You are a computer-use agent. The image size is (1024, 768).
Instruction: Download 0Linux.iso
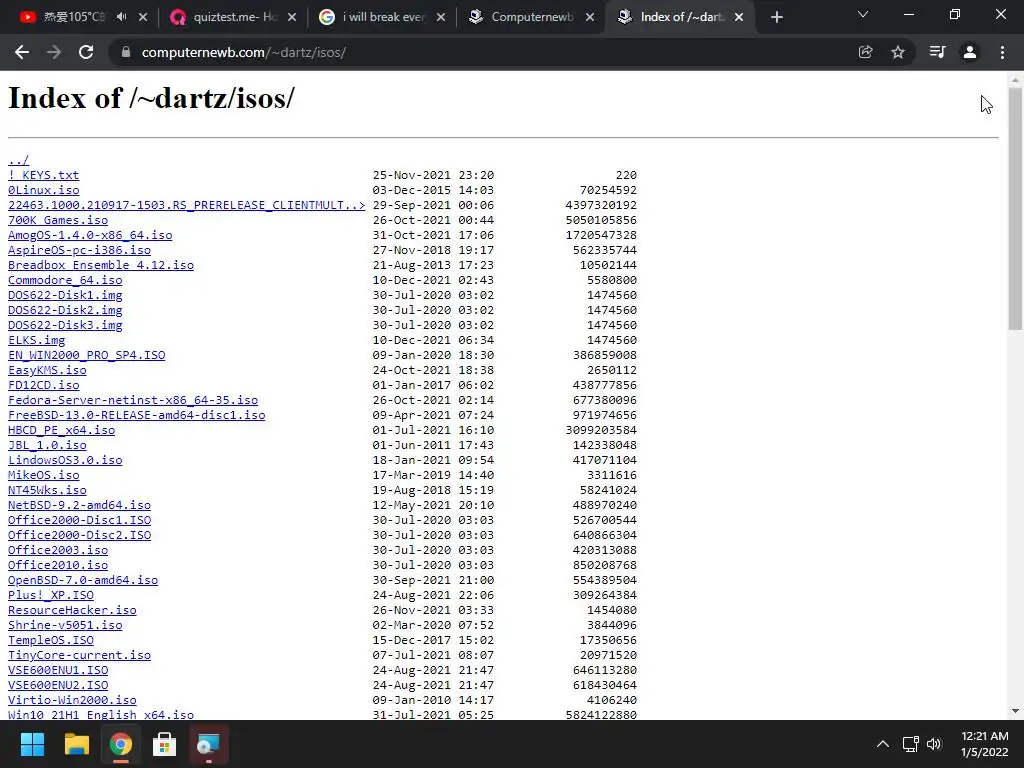click(44, 190)
